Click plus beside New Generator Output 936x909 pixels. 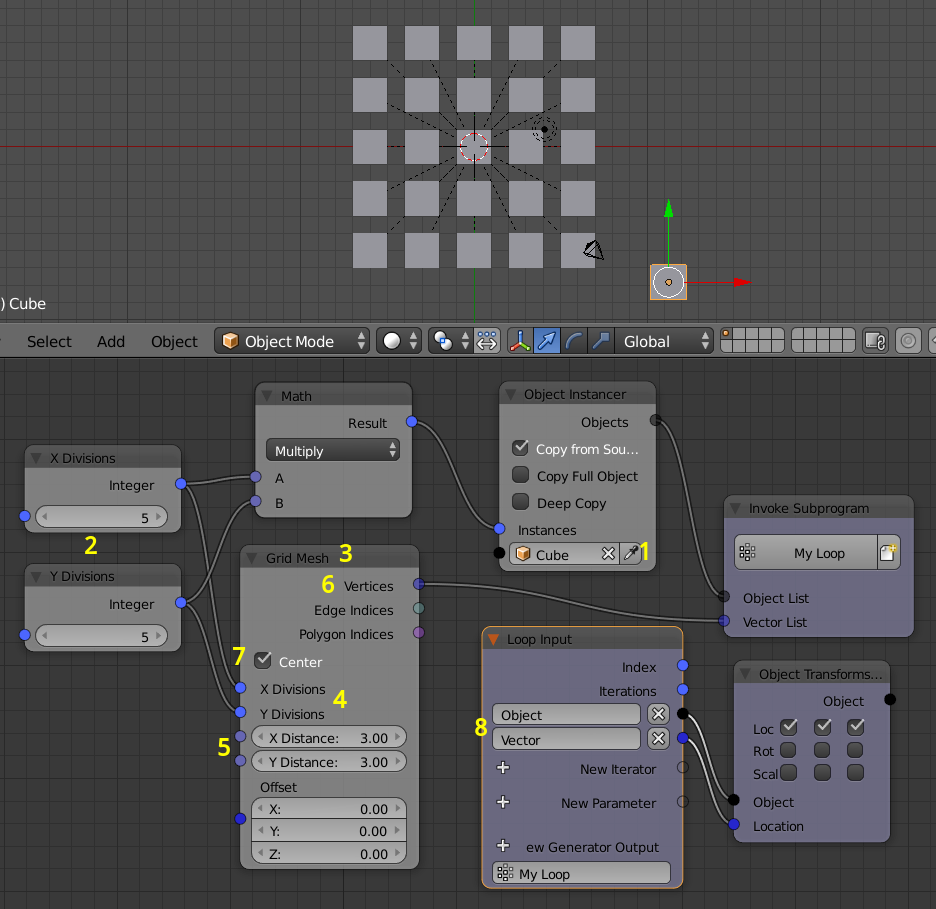[503, 846]
